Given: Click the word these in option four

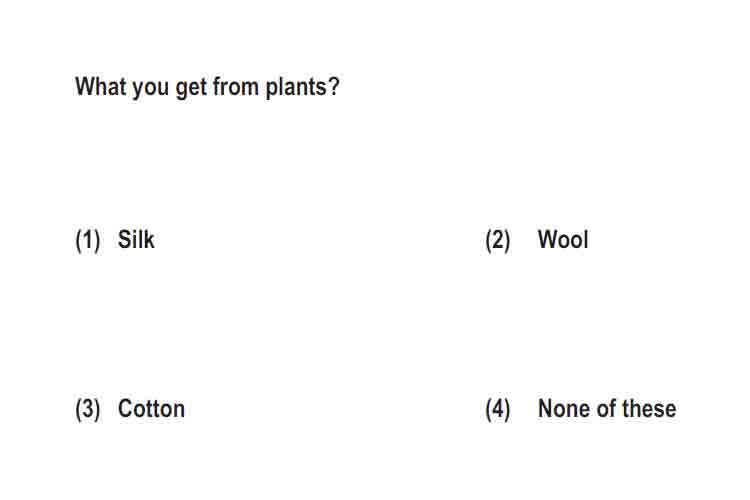Looking at the screenshot, I should 649,409.
